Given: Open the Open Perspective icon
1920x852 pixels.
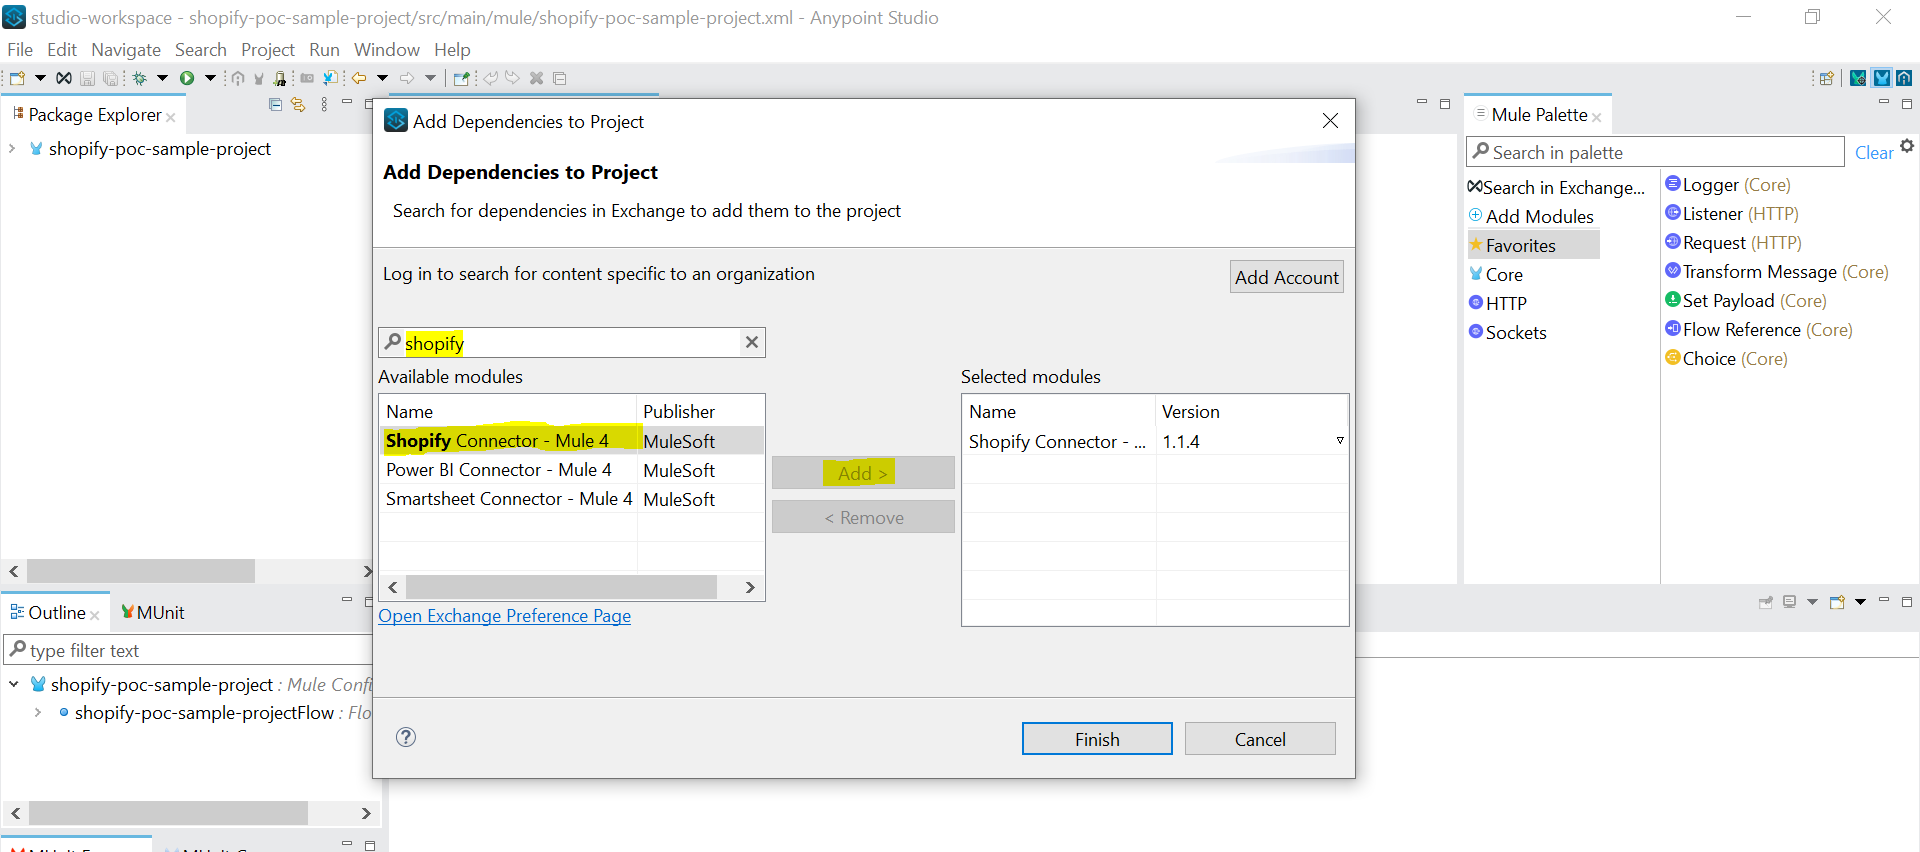Looking at the screenshot, I should (1826, 78).
